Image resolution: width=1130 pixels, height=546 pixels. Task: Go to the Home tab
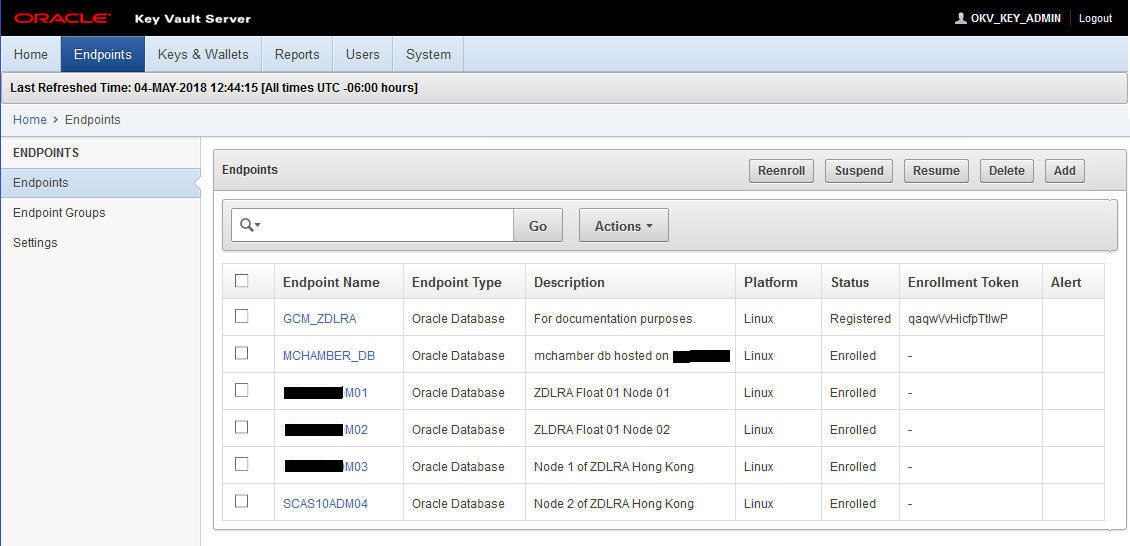tap(31, 55)
